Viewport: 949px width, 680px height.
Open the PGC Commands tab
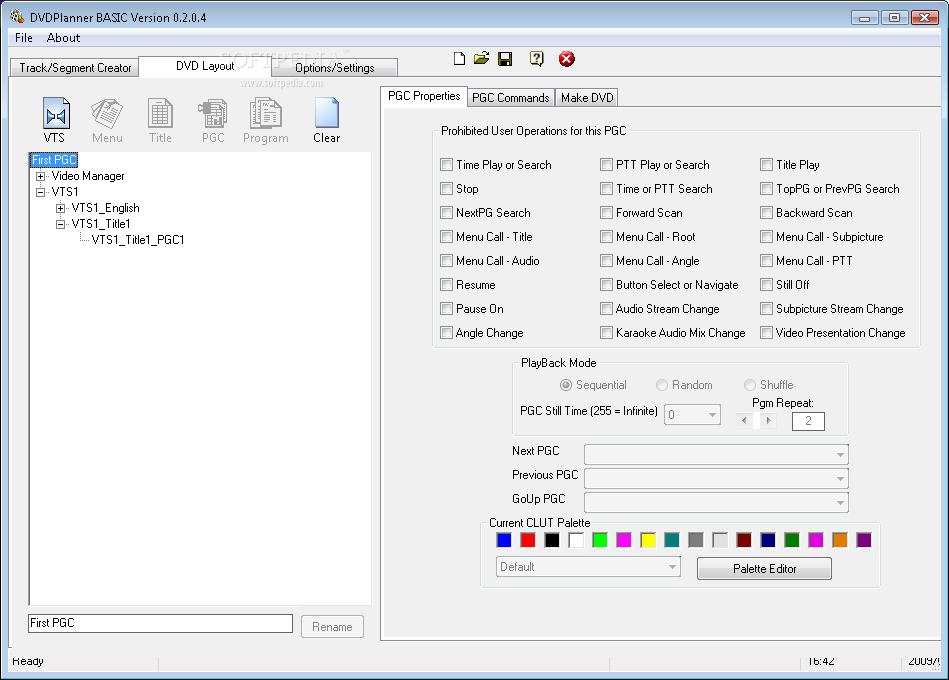pos(511,97)
